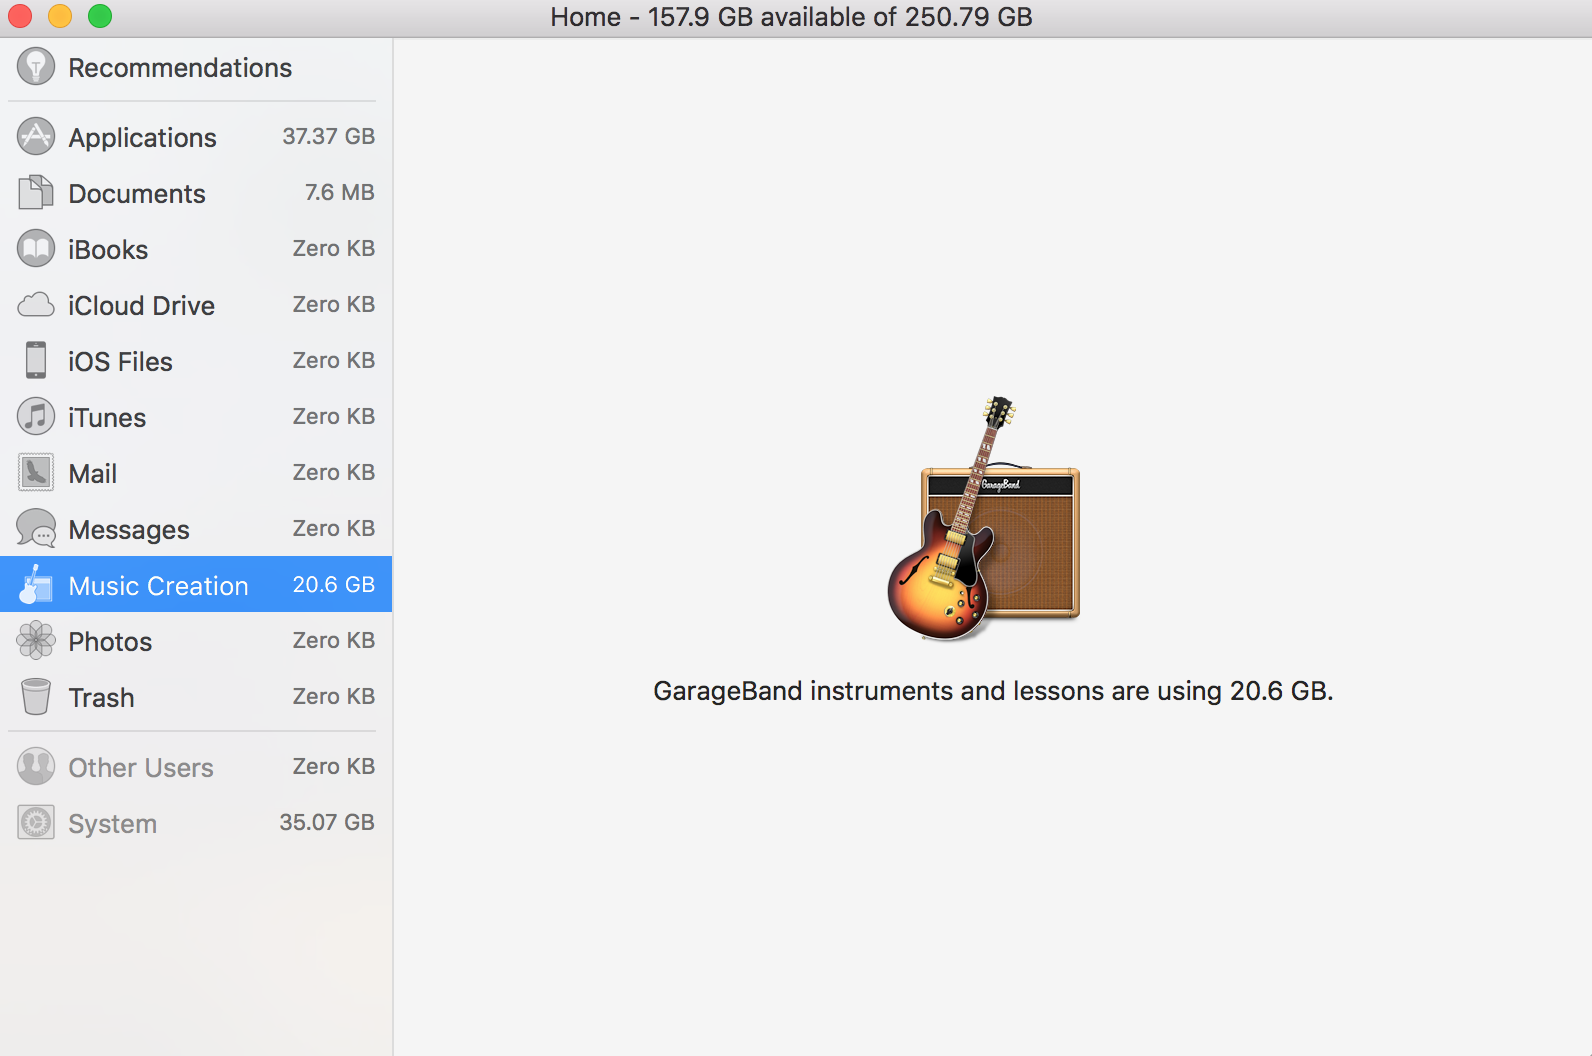This screenshot has height=1056, width=1592.
Task: Click the iBooks open-book icon
Action: (36, 249)
